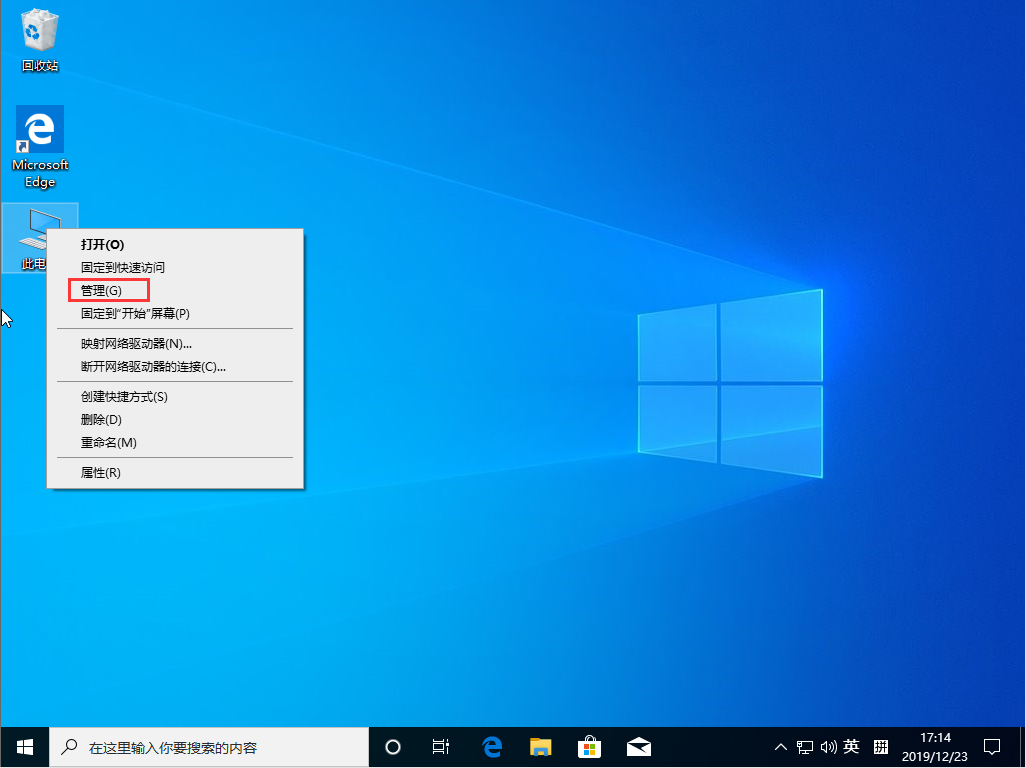Click the network icon in system tray
The image size is (1026, 768).
pos(804,747)
